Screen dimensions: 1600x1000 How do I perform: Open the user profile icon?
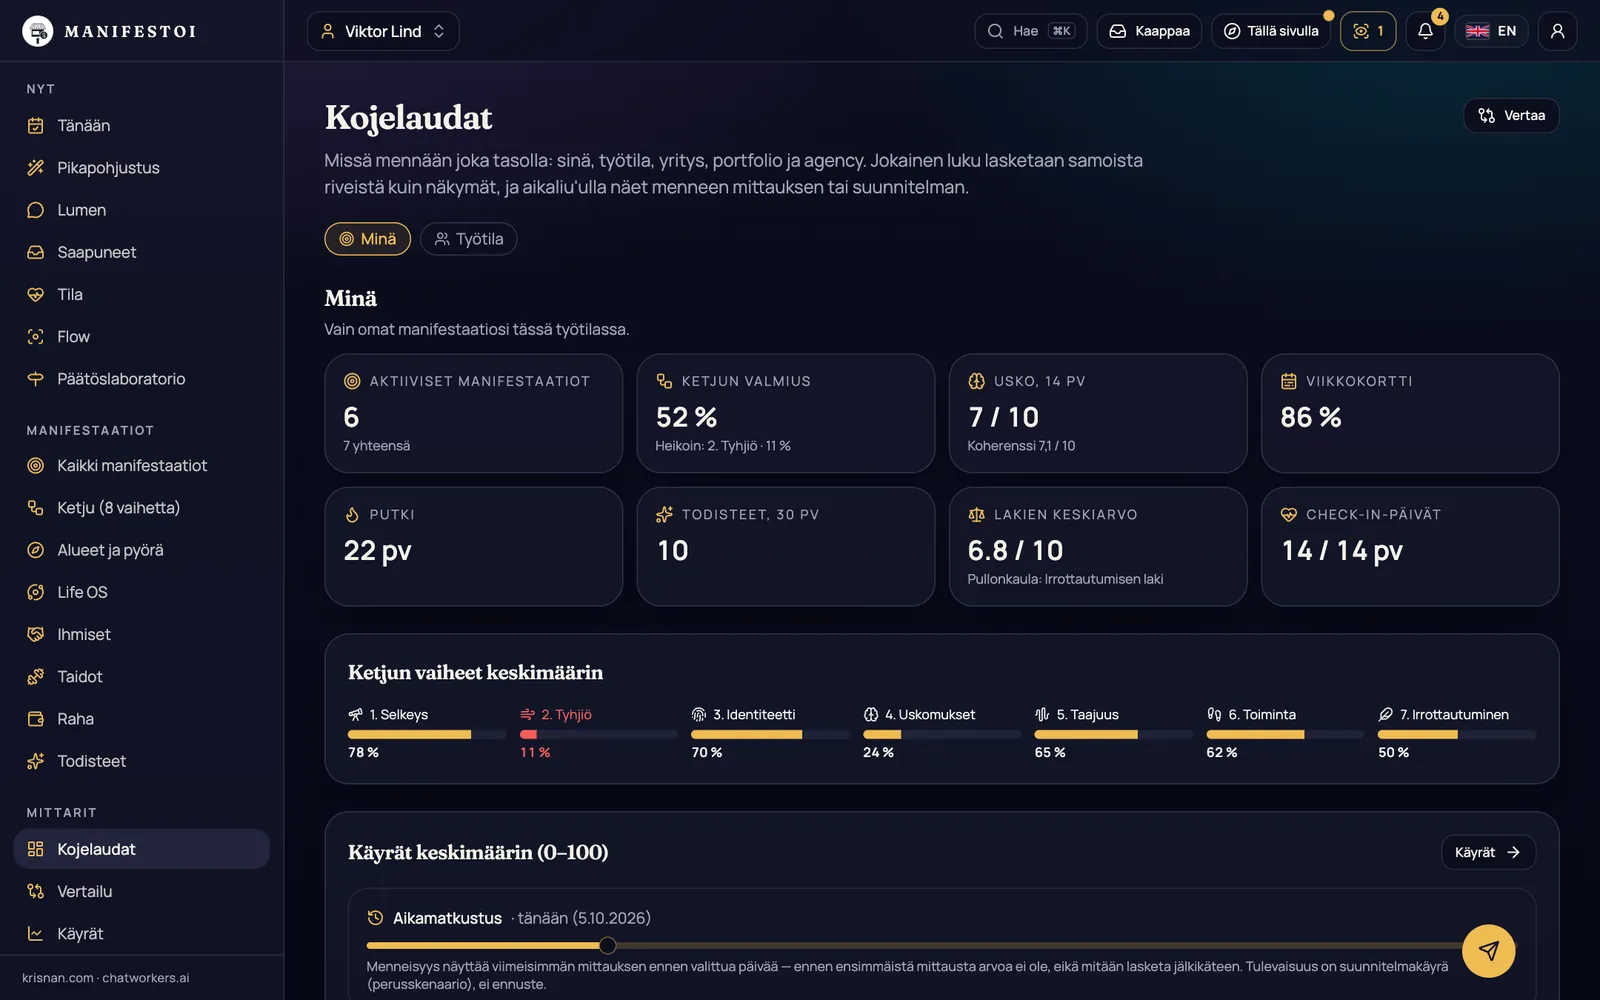point(1557,31)
